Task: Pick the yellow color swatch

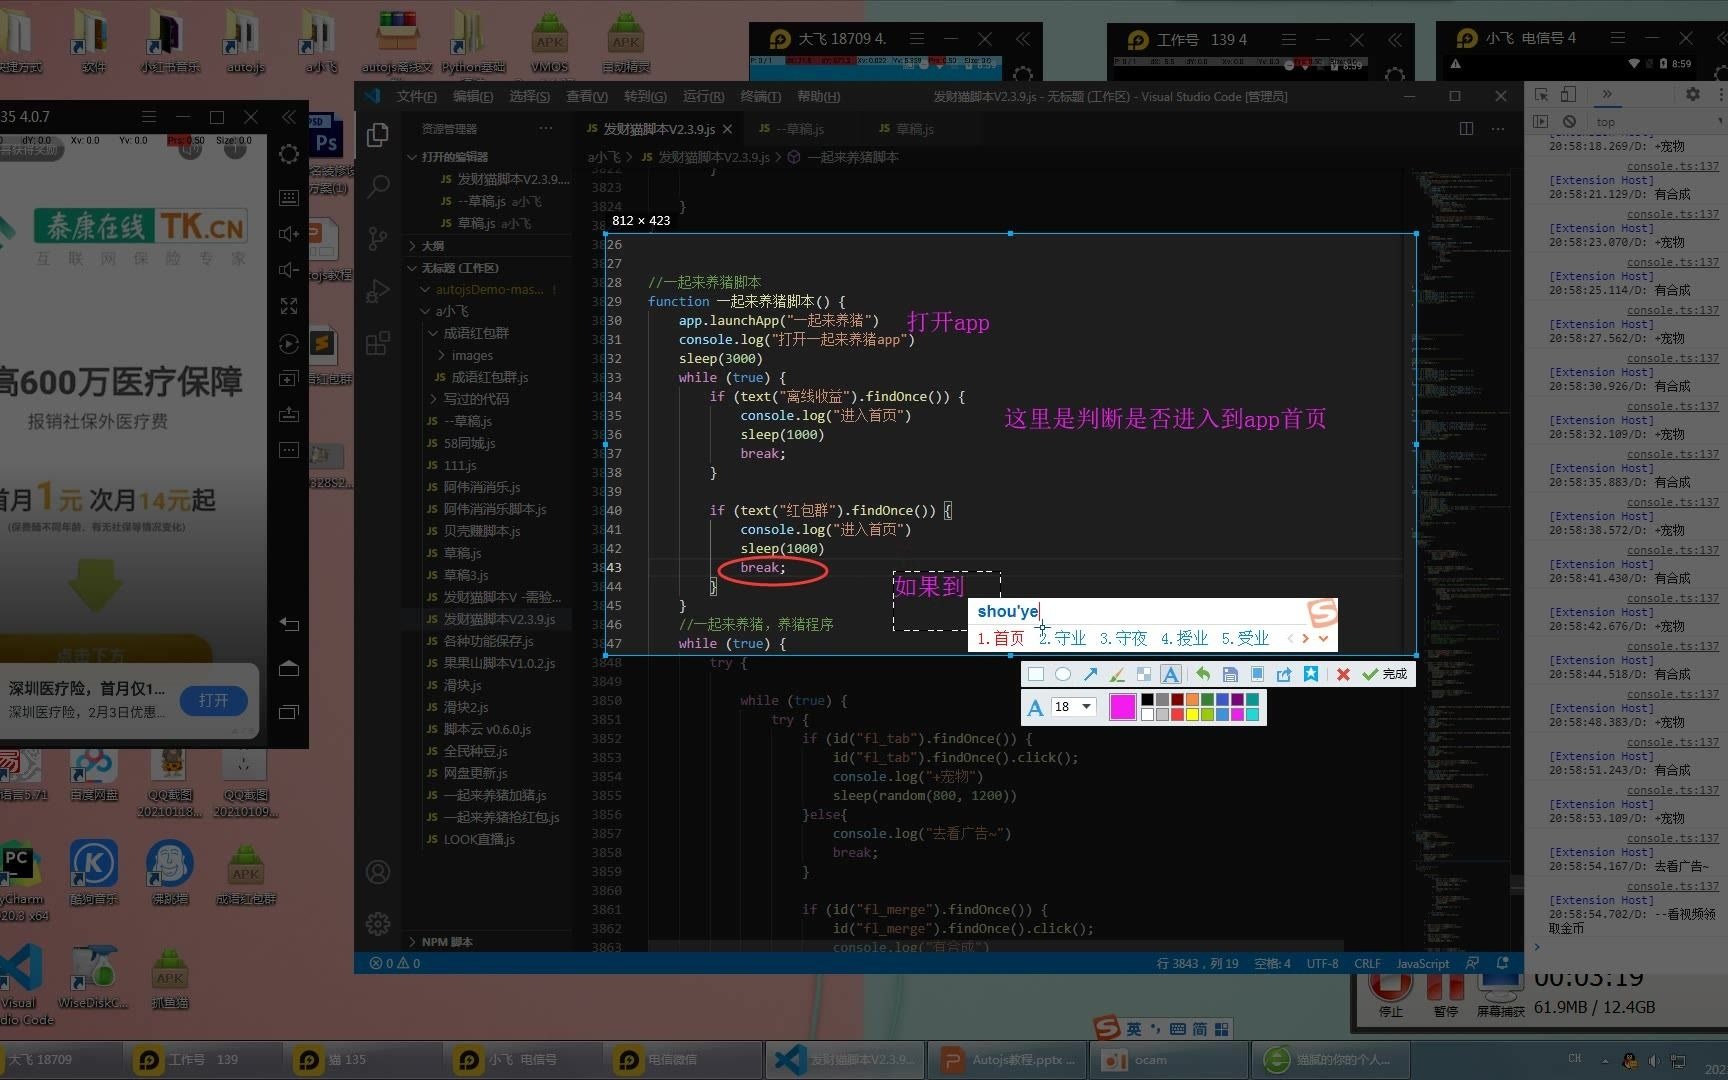Action: (x=1192, y=714)
